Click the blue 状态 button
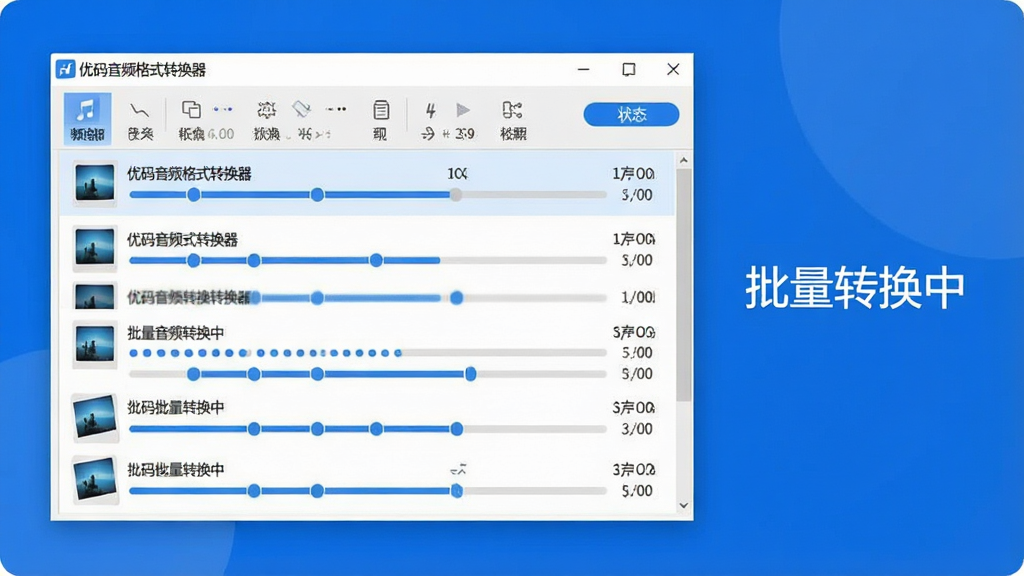Screen dimensions: 1024x576 point(631,114)
